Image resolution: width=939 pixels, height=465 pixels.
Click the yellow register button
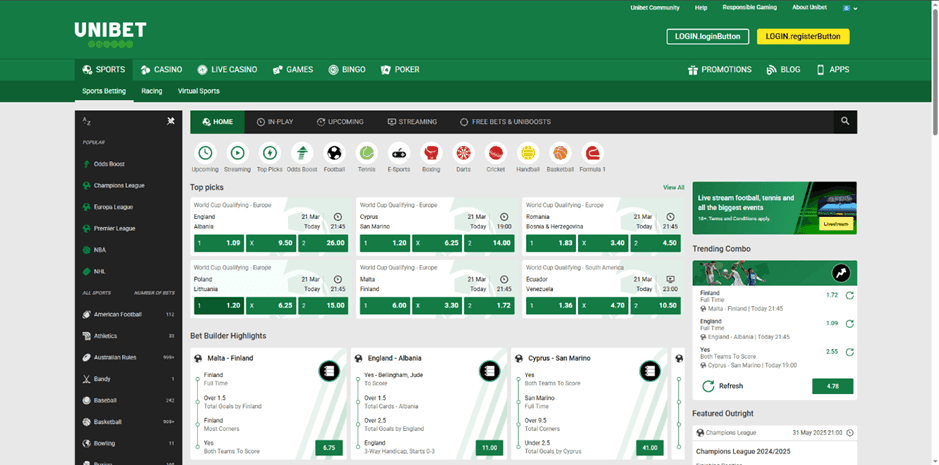(803, 36)
